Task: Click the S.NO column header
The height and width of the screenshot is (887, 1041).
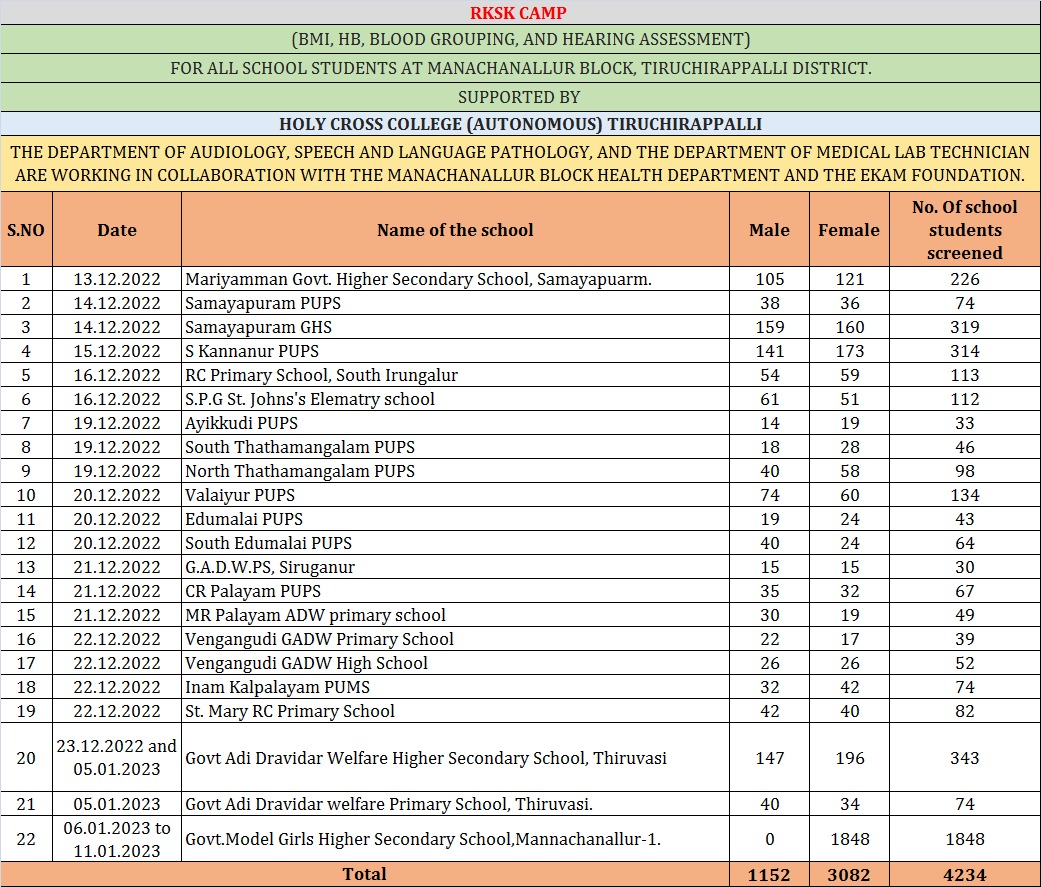Action: (26, 230)
